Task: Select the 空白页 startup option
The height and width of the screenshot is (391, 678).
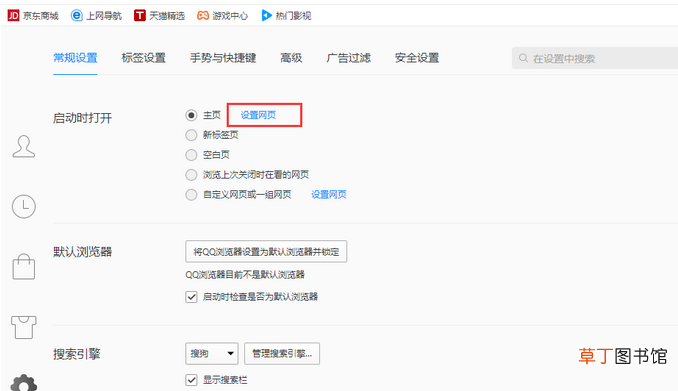Action: pos(191,155)
